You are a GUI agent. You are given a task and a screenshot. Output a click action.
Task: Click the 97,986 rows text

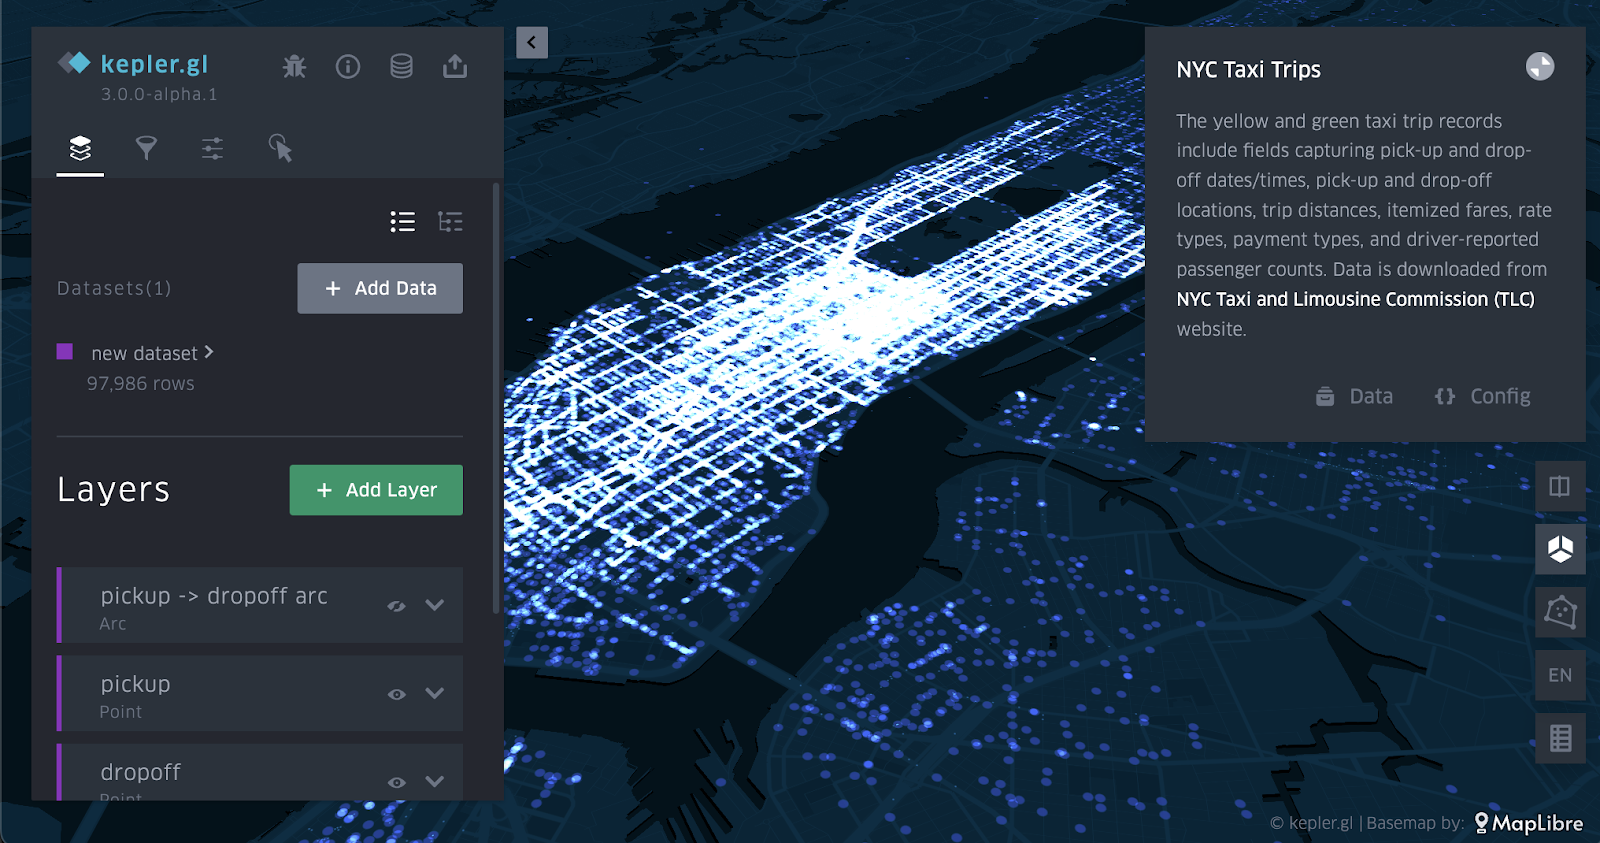tap(140, 383)
